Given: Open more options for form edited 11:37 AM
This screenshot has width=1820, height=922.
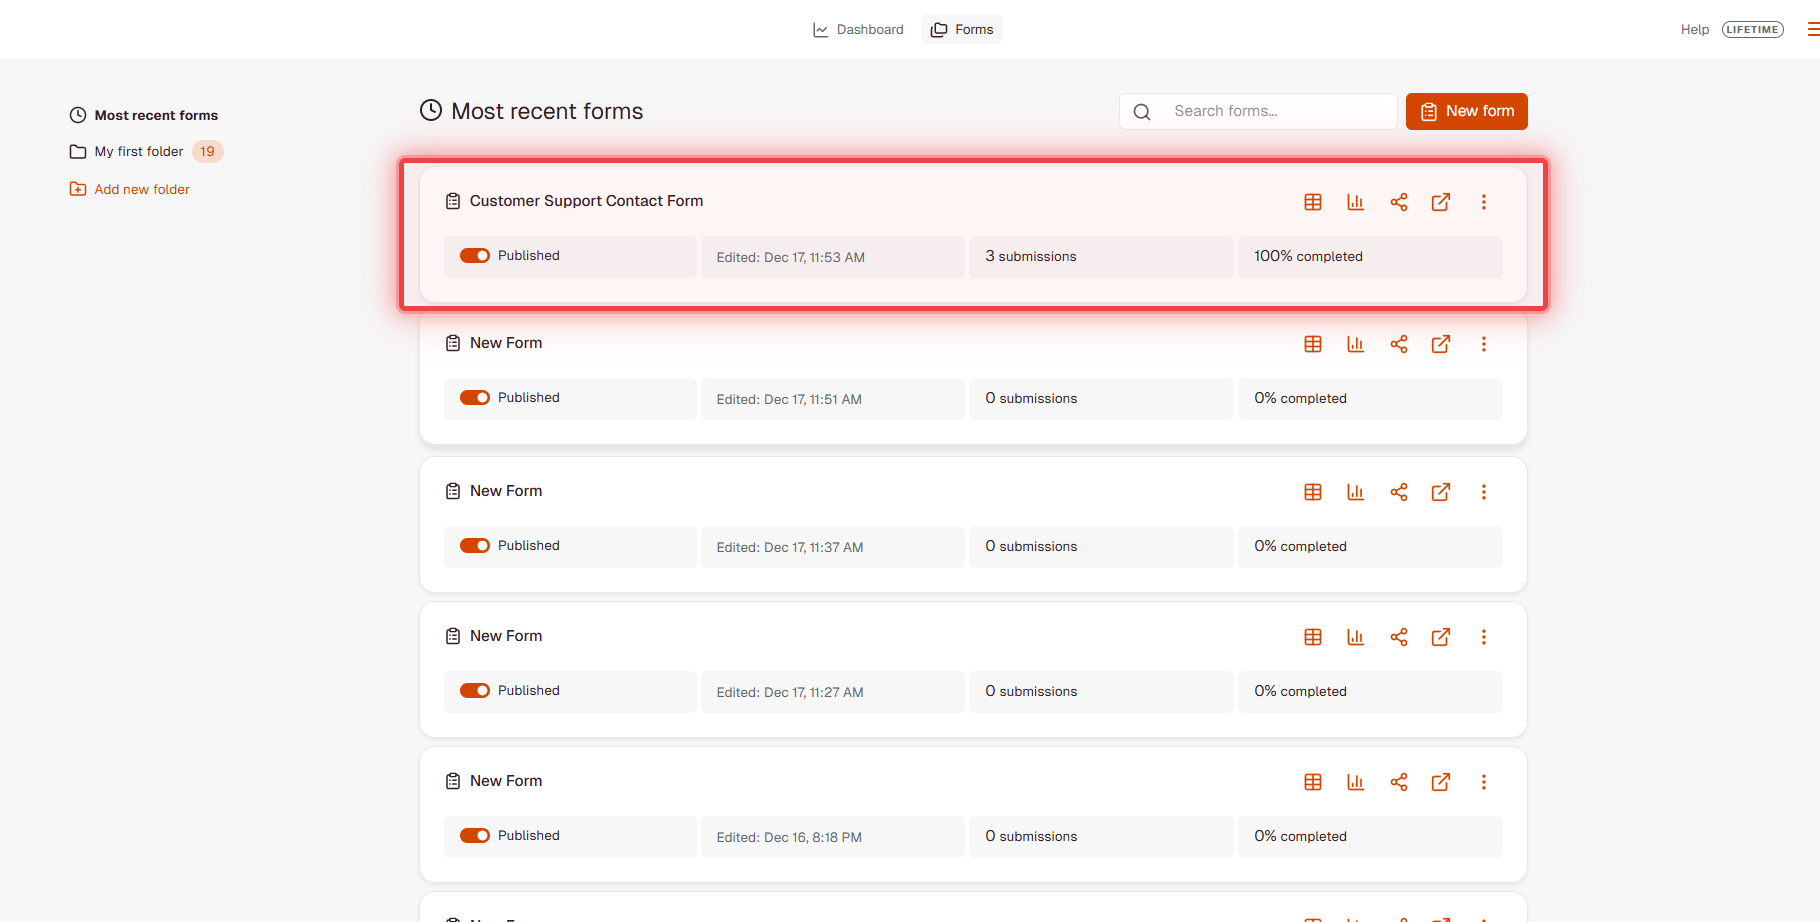Looking at the screenshot, I should (1484, 492).
